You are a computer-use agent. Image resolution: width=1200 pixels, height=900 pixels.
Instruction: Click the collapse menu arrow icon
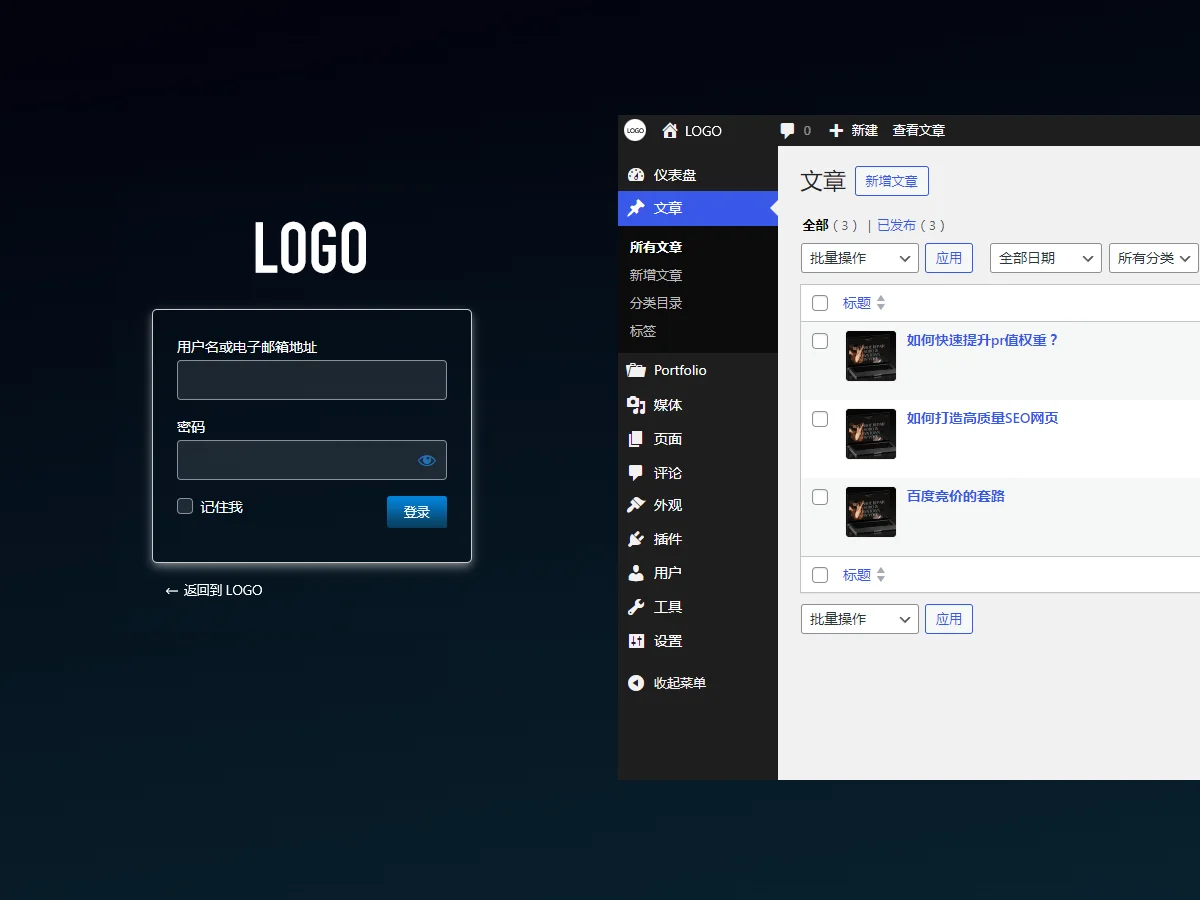(x=636, y=683)
